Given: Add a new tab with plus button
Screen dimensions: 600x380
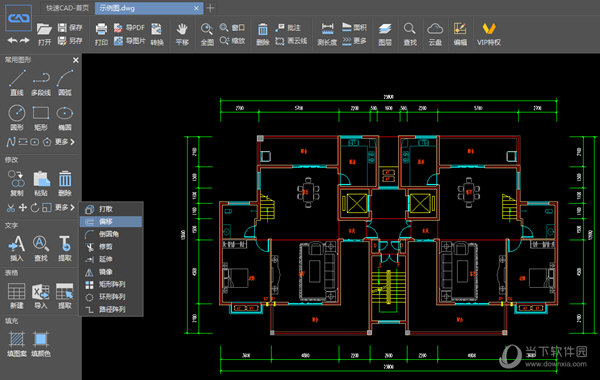Looking at the screenshot, I should pos(210,8).
